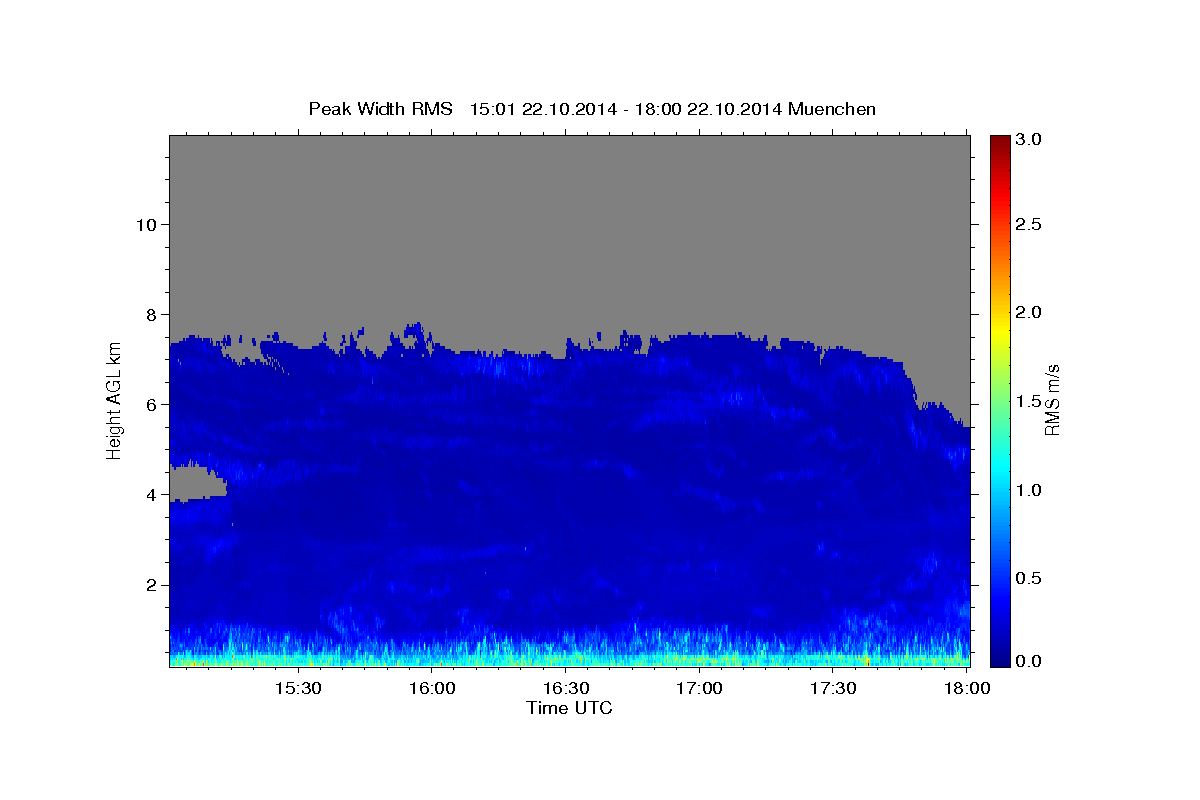This screenshot has height=800, width=1200.
Task: Click the 'Time UTC' axis label
Action: (x=569, y=708)
